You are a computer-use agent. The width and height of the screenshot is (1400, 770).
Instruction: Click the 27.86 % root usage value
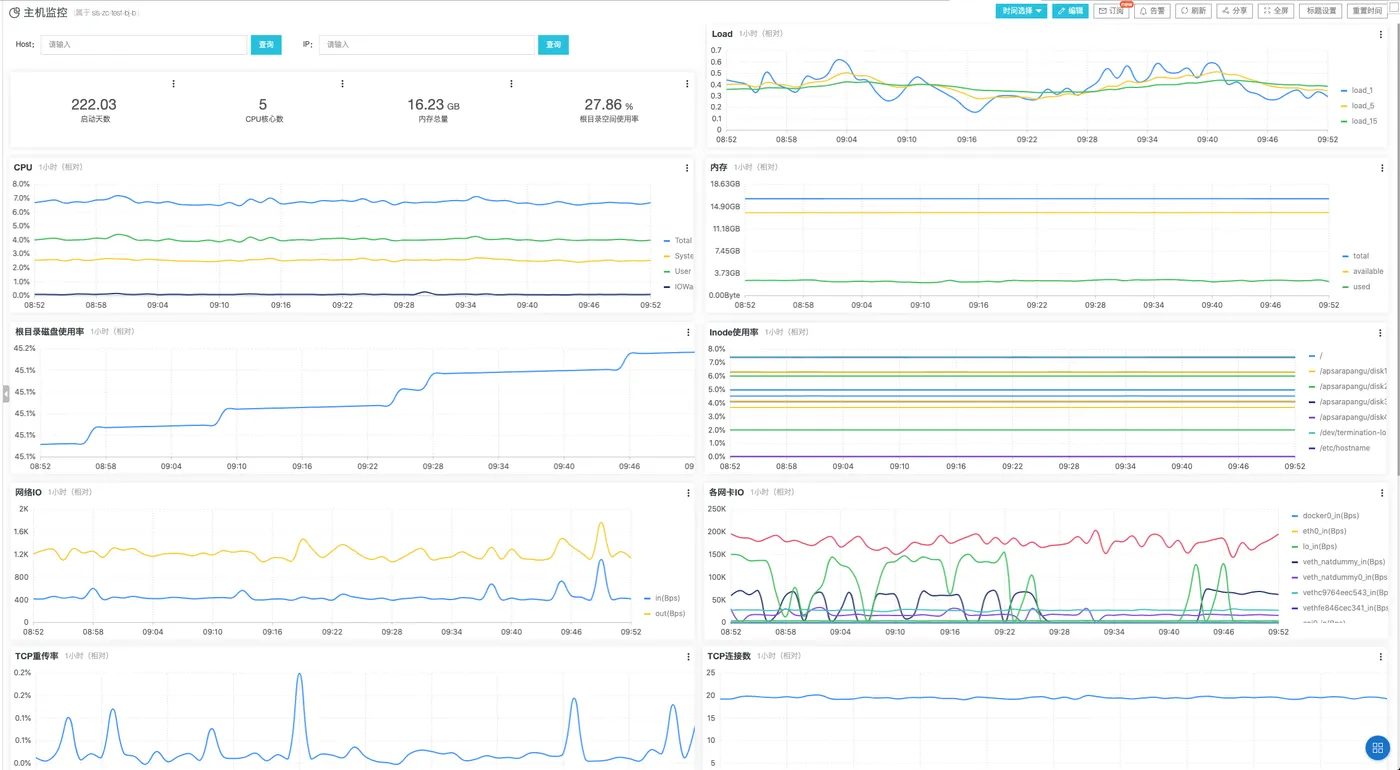(x=609, y=104)
